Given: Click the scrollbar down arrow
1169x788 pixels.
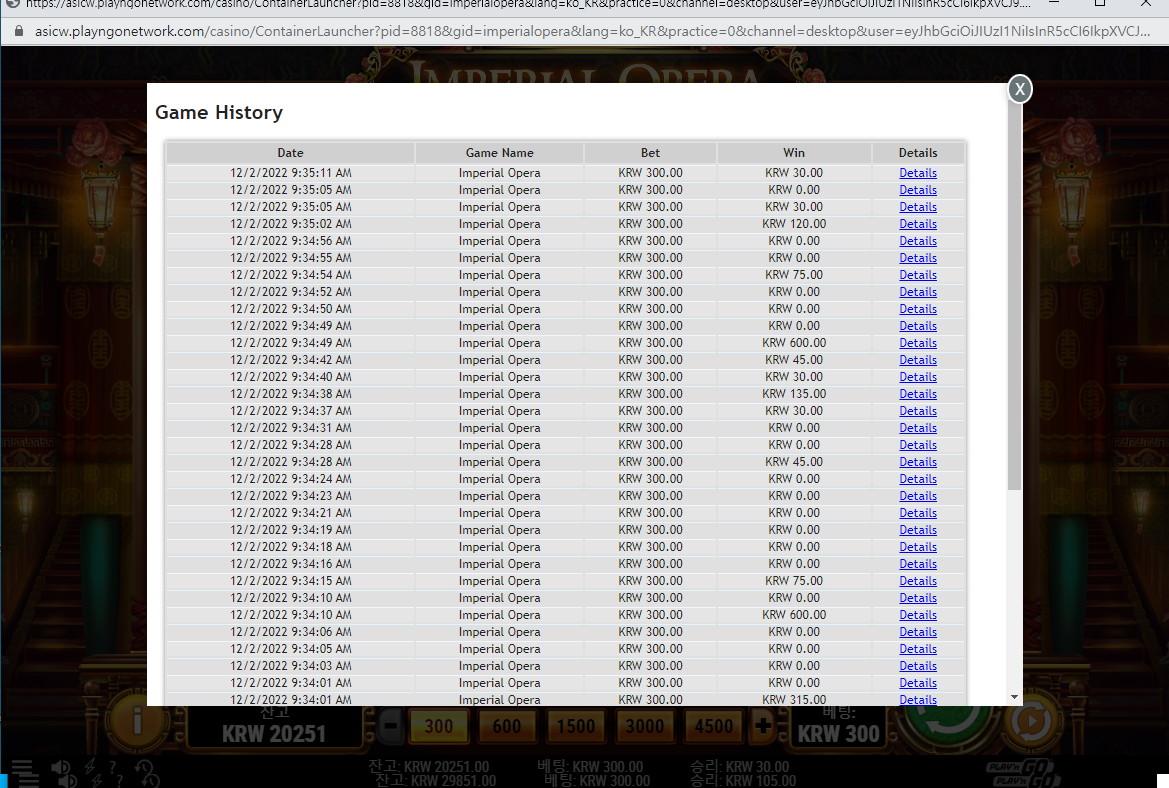Looking at the screenshot, I should coord(1015,697).
